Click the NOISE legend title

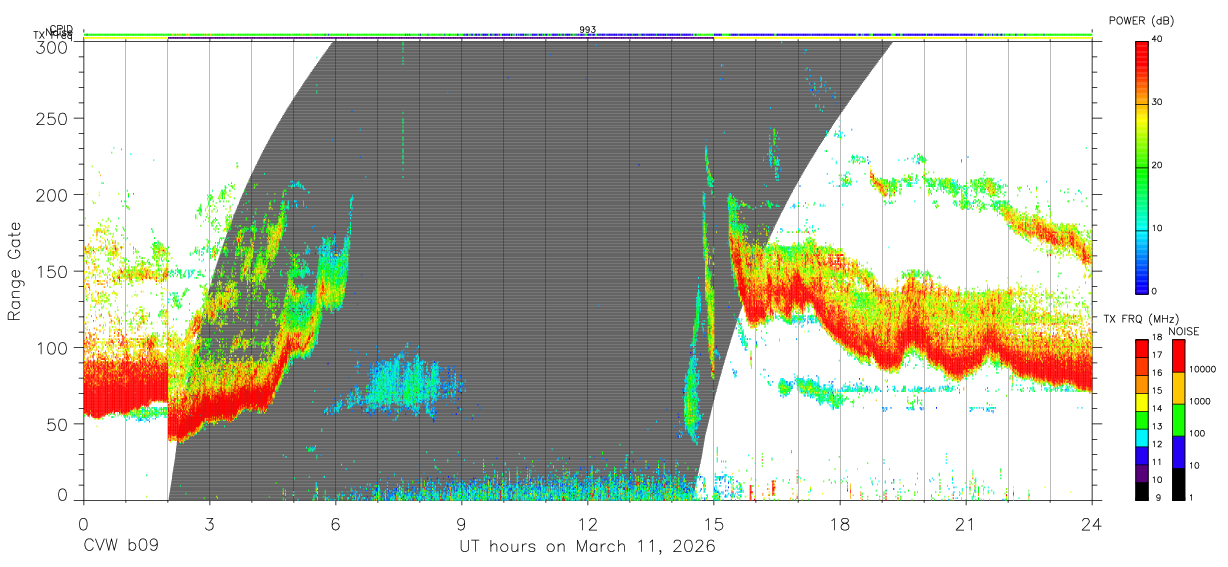(1186, 331)
